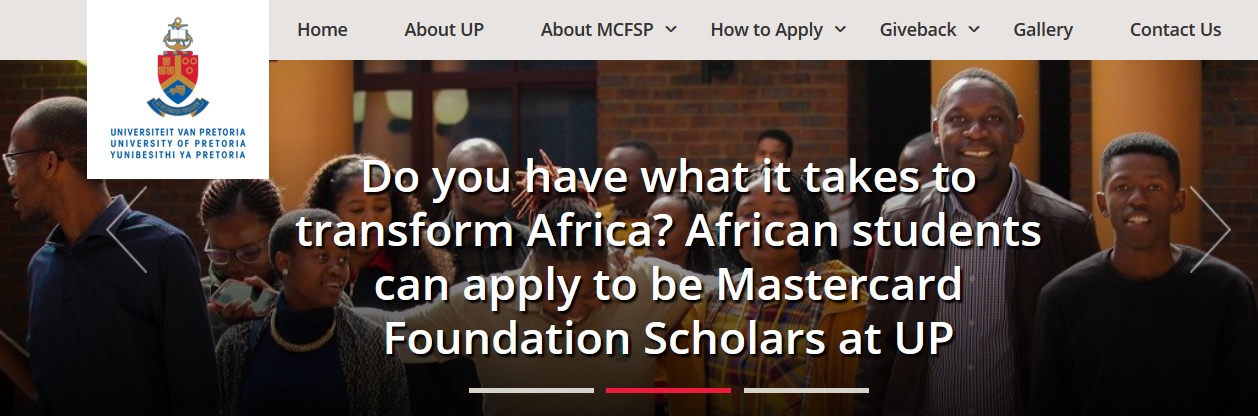Click the How to Apply menu label
Viewport: 1258px width, 417px height.
point(766,30)
